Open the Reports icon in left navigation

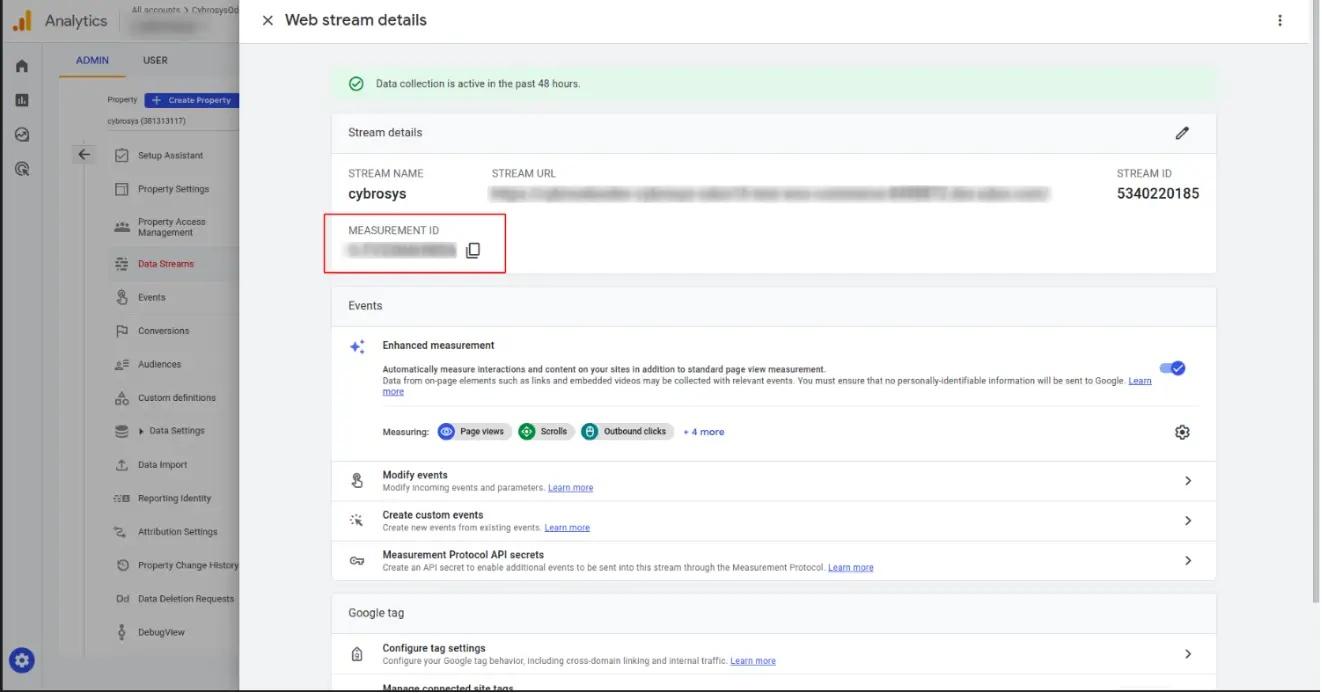pyautogui.click(x=21, y=99)
